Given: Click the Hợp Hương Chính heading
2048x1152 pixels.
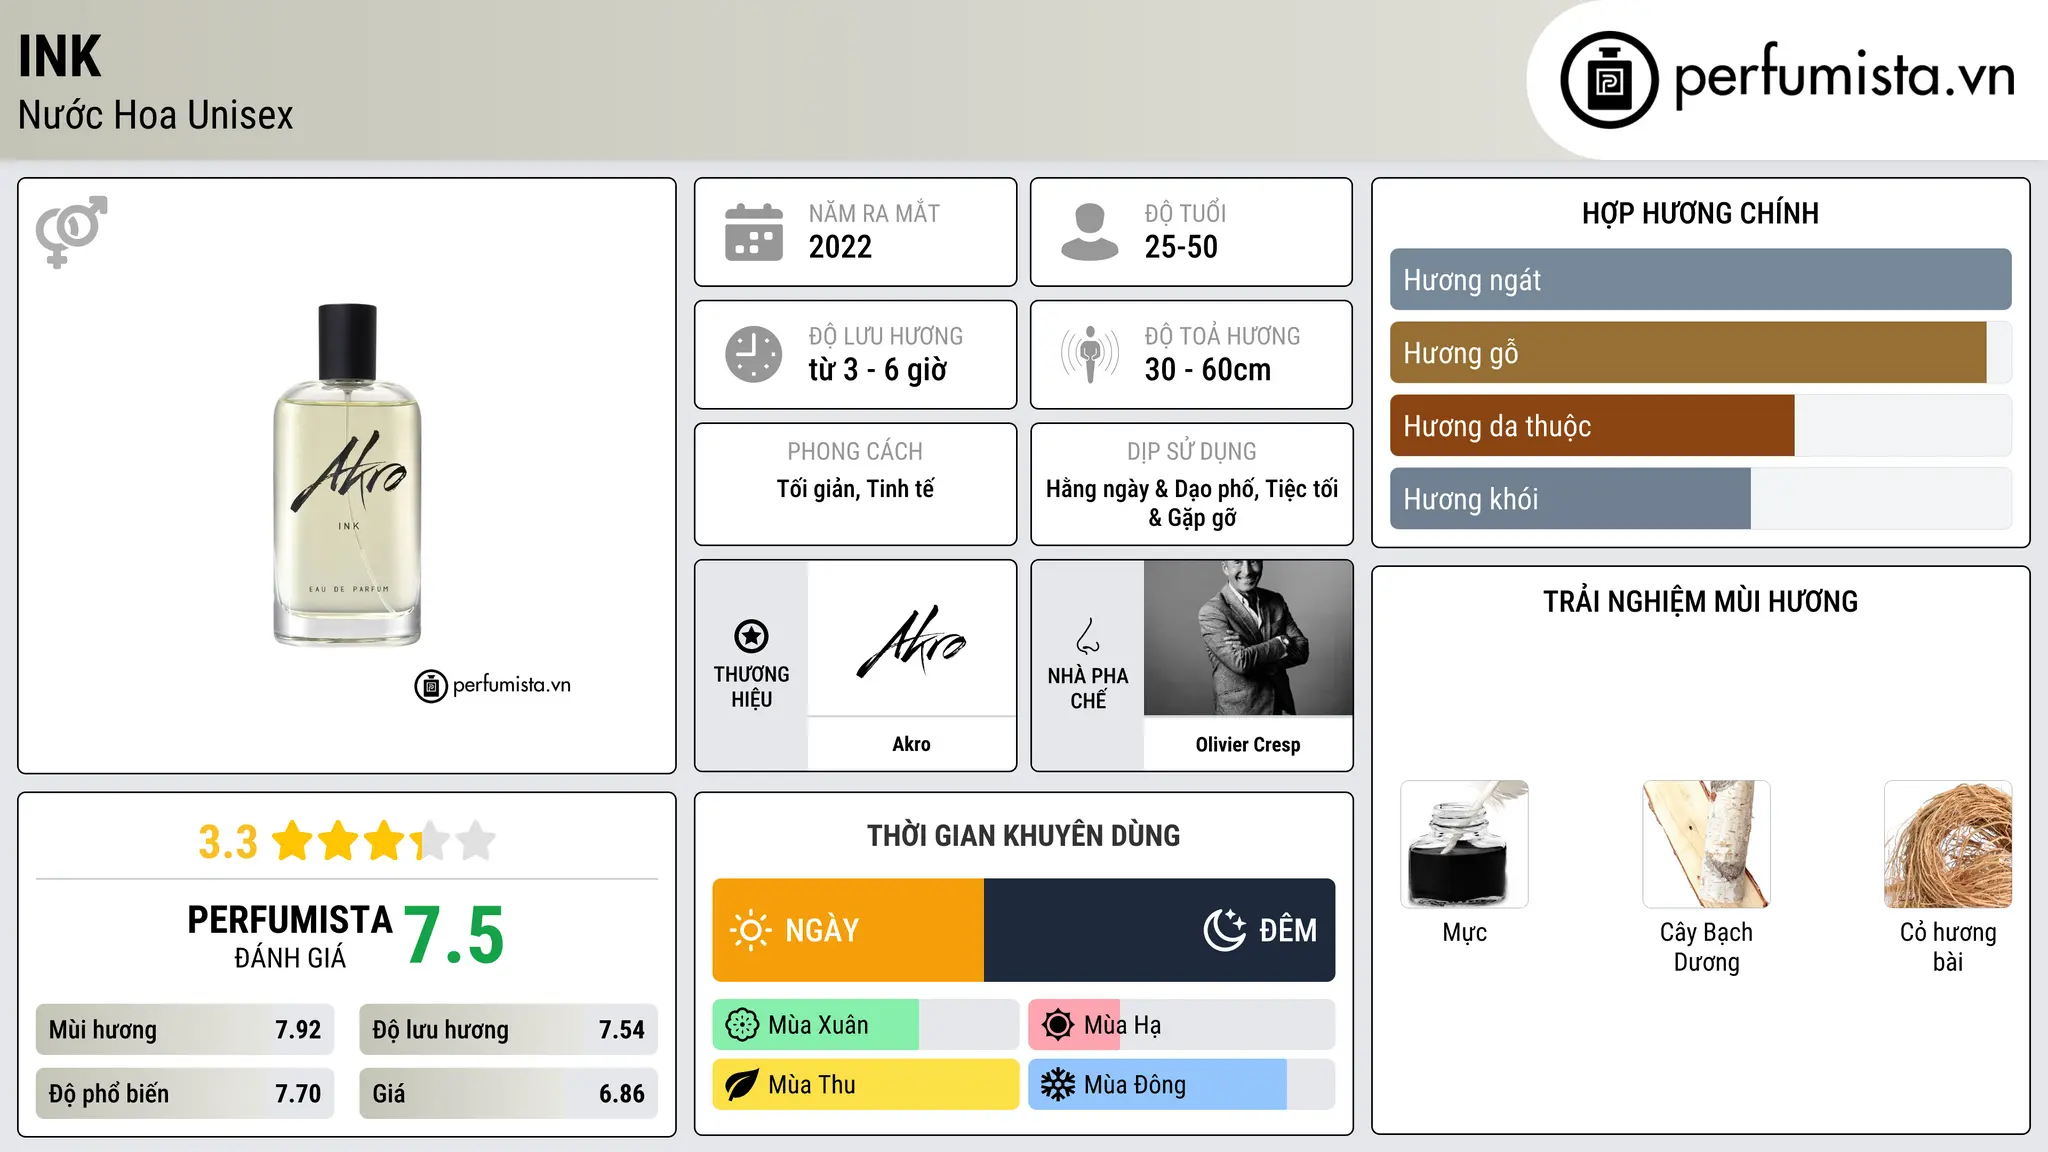Looking at the screenshot, I should [x=1700, y=213].
